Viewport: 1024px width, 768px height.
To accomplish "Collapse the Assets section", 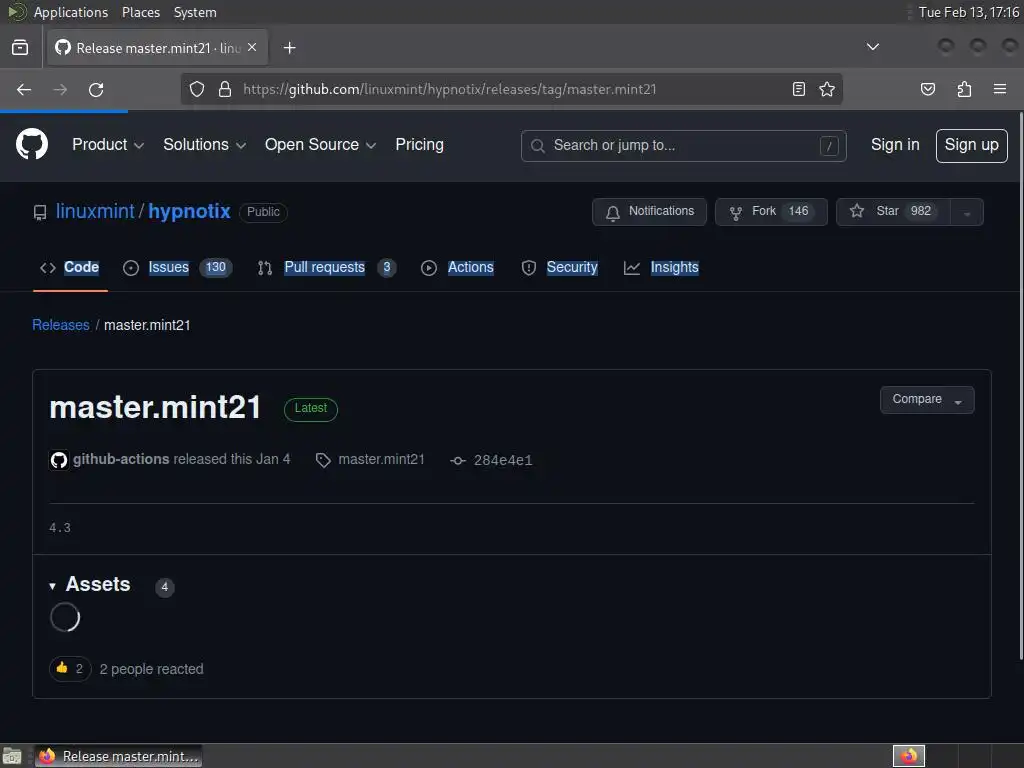I will [x=90, y=584].
